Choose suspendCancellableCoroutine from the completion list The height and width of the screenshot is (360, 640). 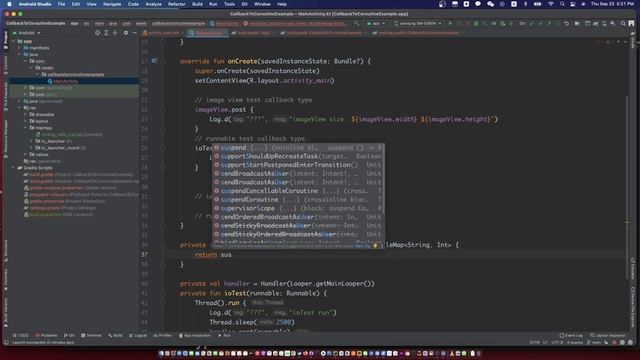(298, 191)
